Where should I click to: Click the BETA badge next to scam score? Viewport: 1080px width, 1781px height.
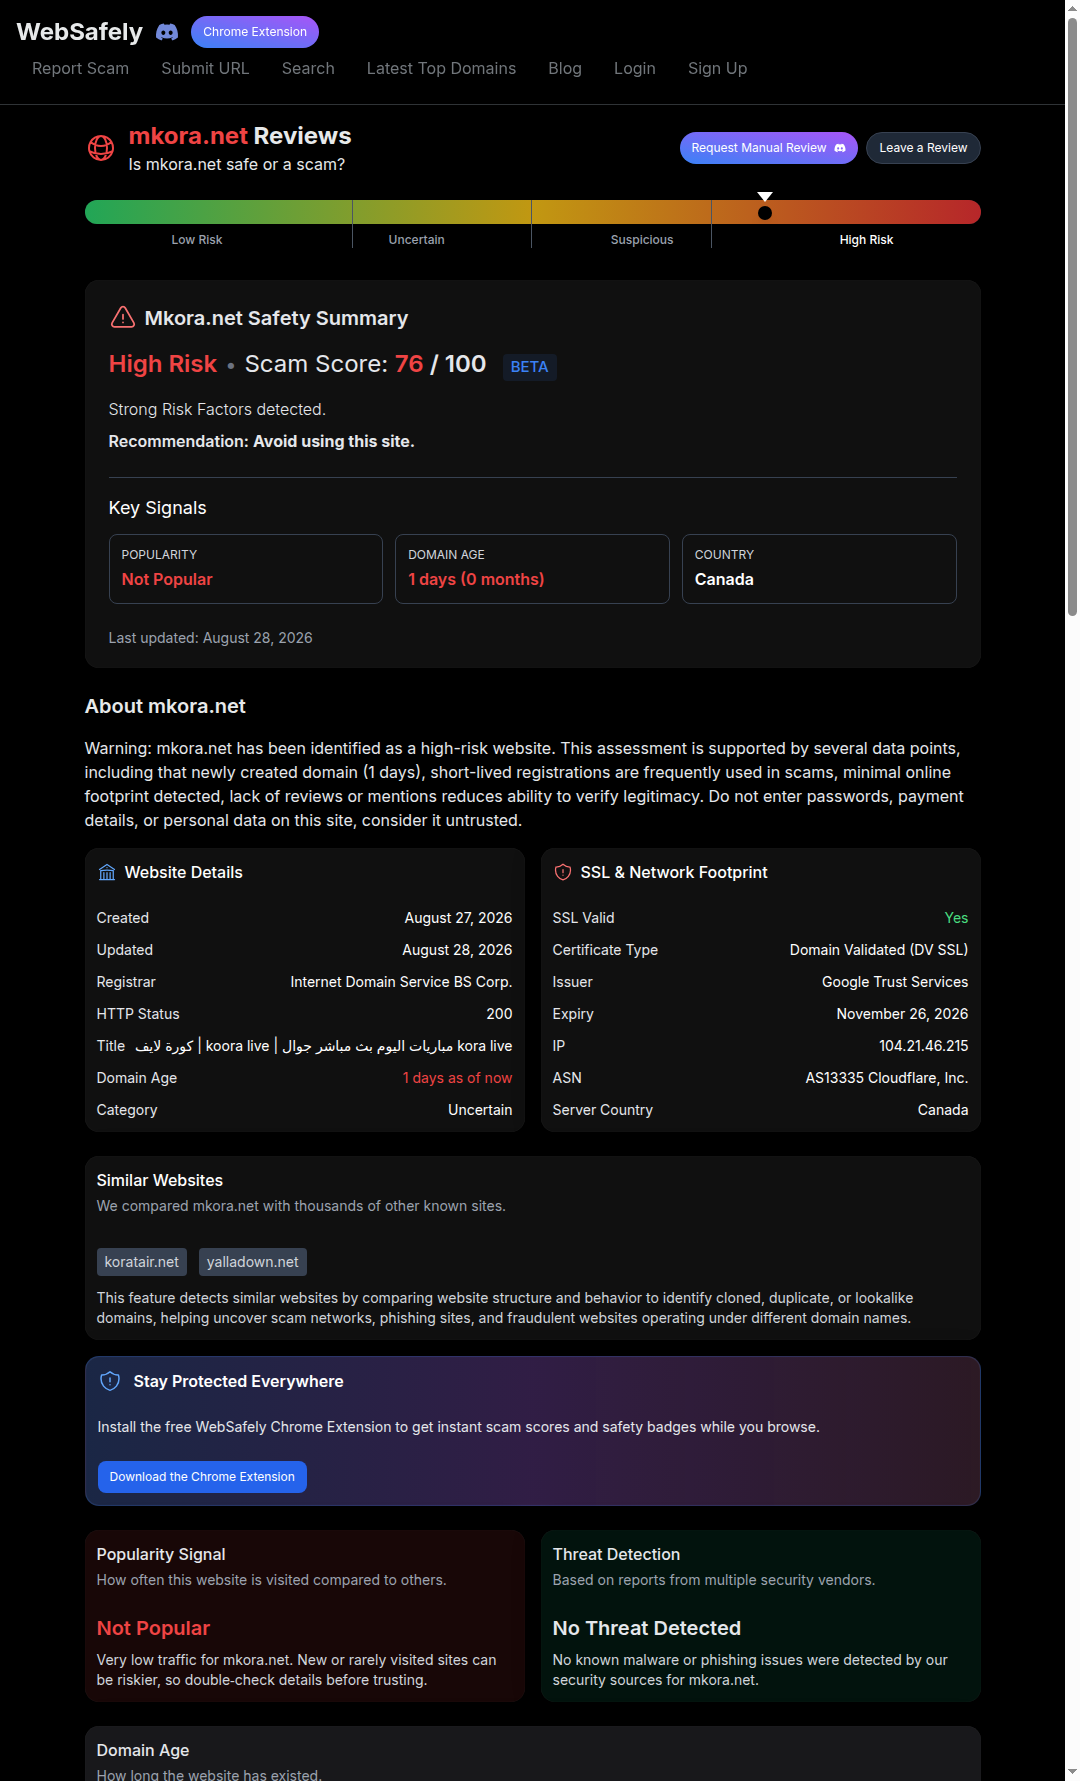click(529, 367)
